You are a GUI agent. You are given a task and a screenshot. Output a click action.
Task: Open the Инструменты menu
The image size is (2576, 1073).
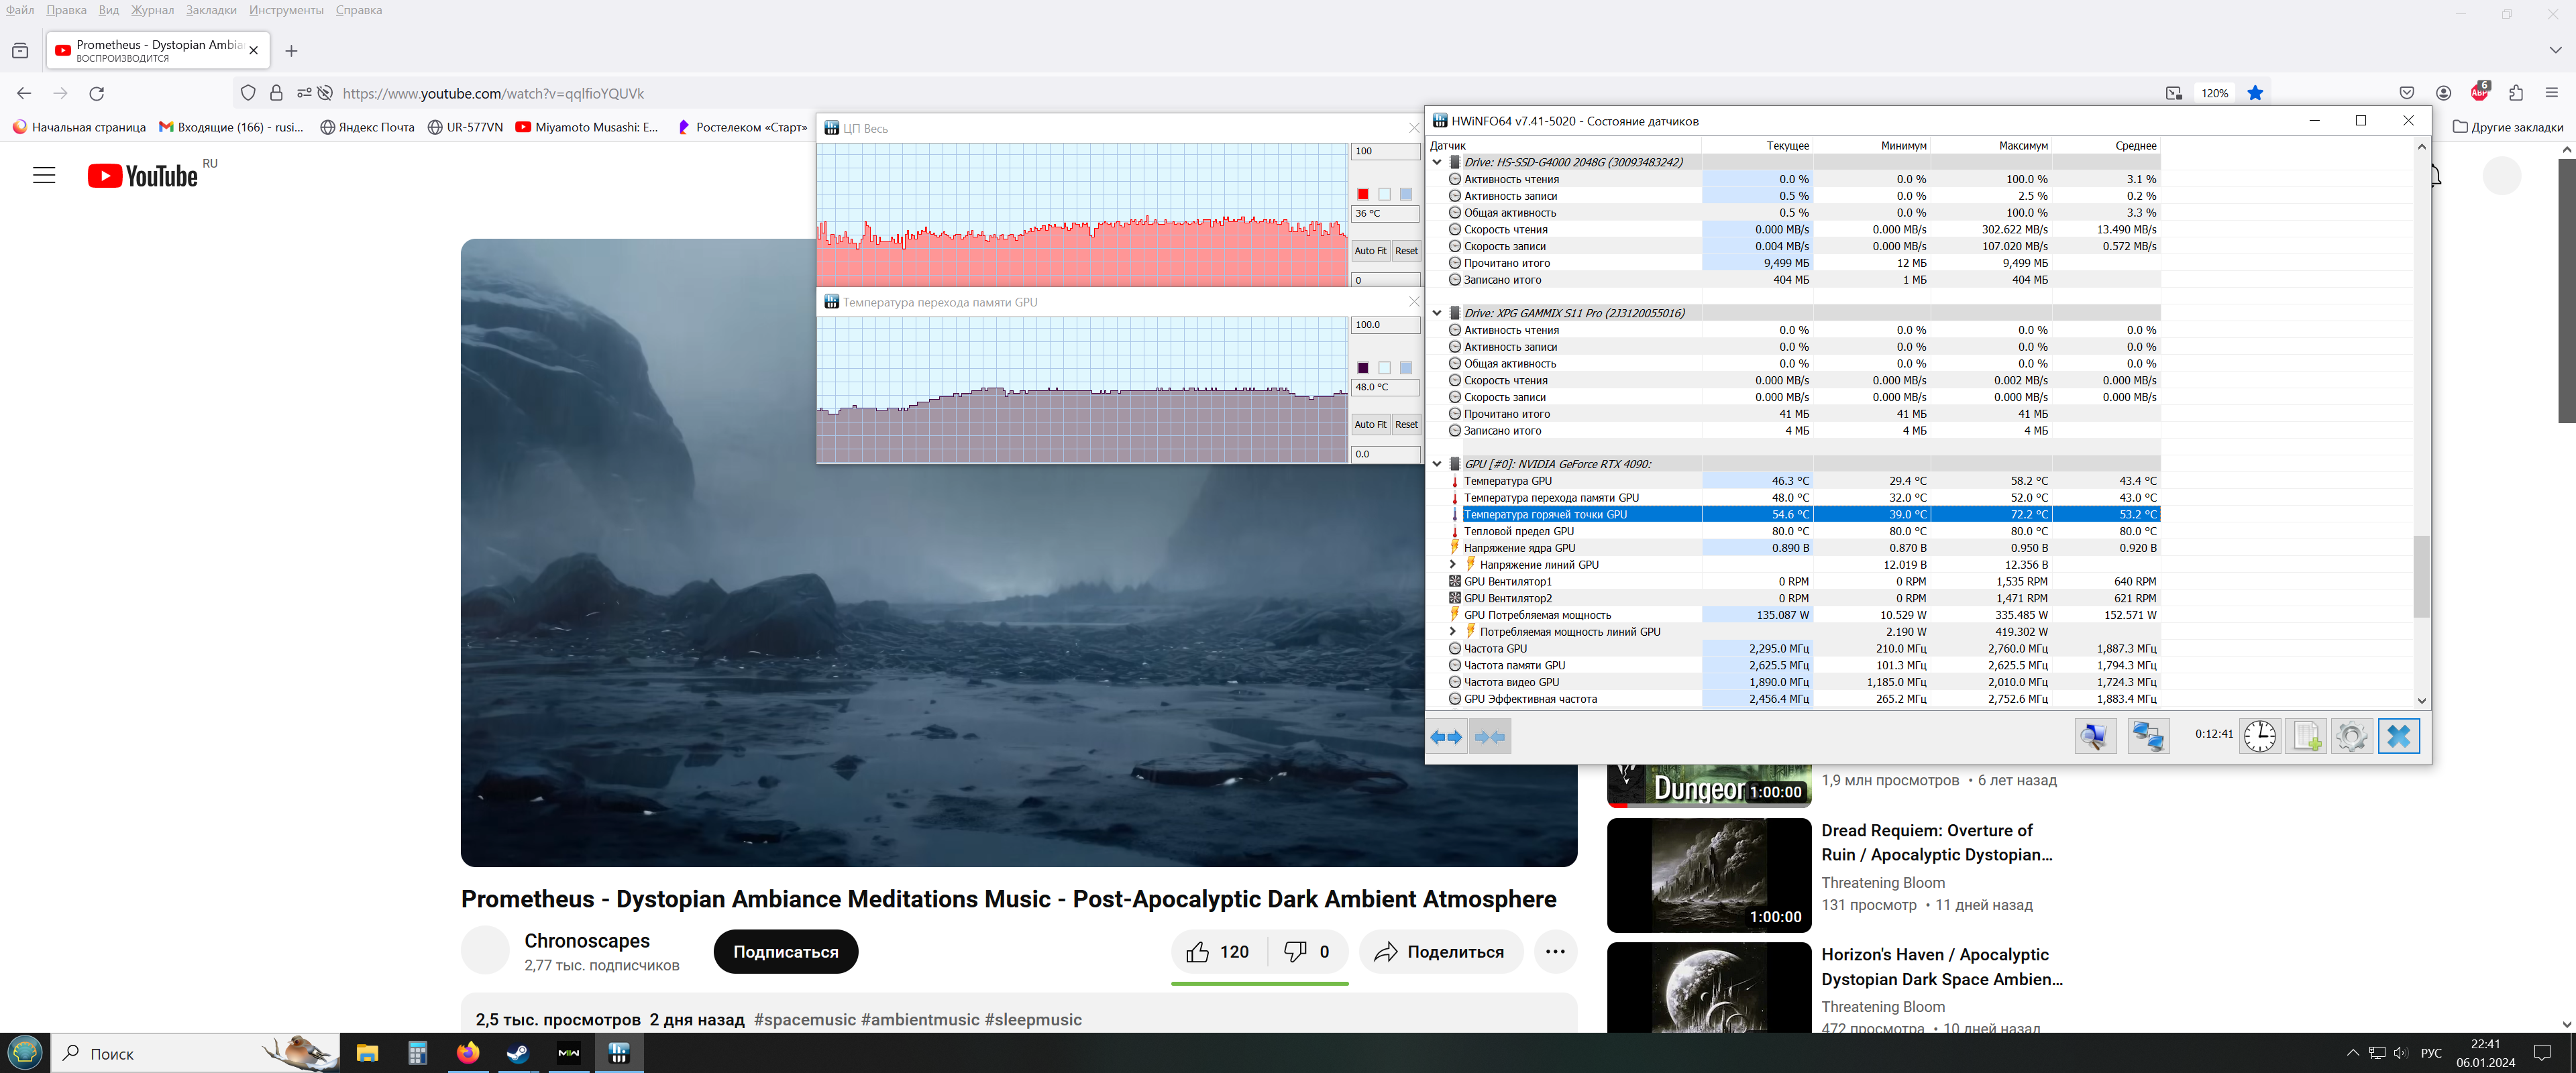[286, 10]
